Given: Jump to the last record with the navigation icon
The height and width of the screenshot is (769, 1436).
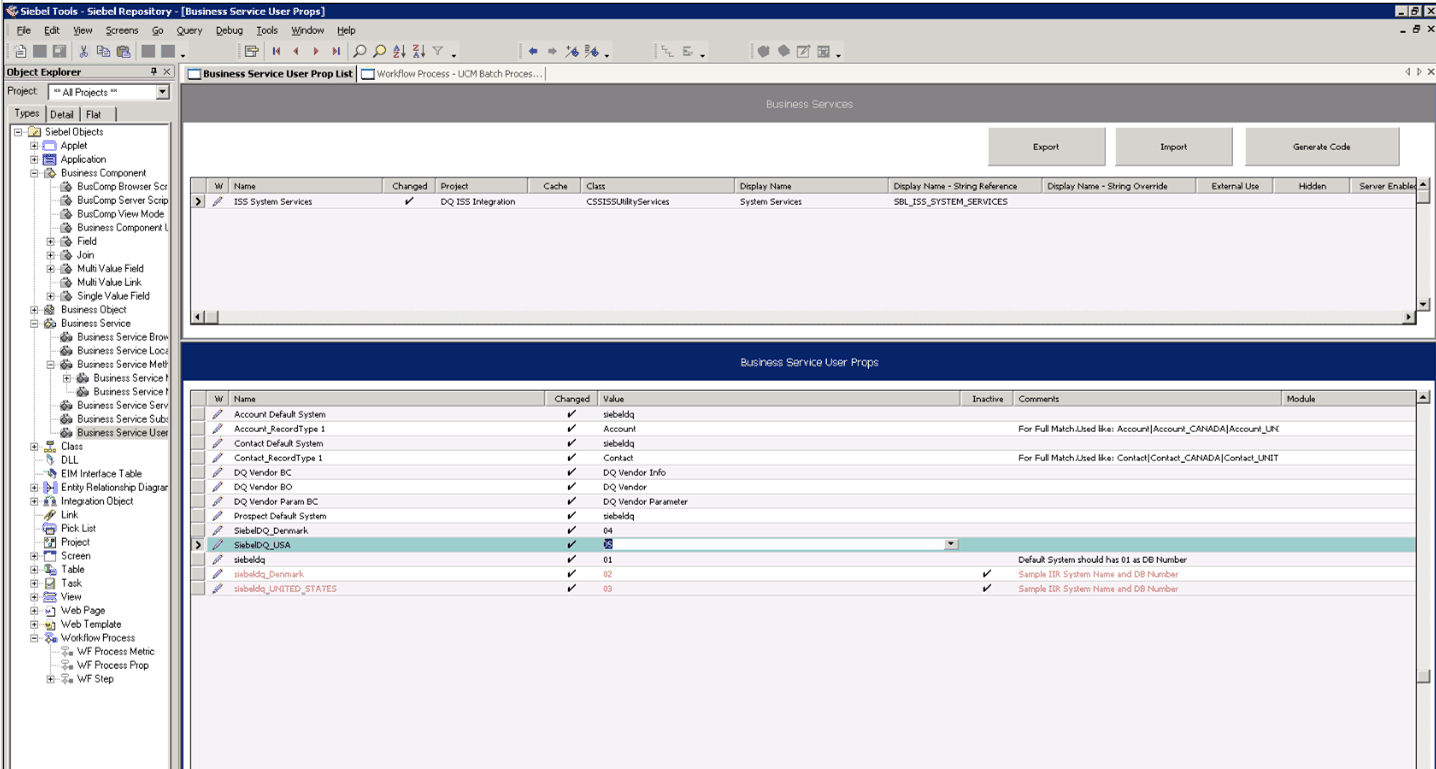Looking at the screenshot, I should pos(336,51).
